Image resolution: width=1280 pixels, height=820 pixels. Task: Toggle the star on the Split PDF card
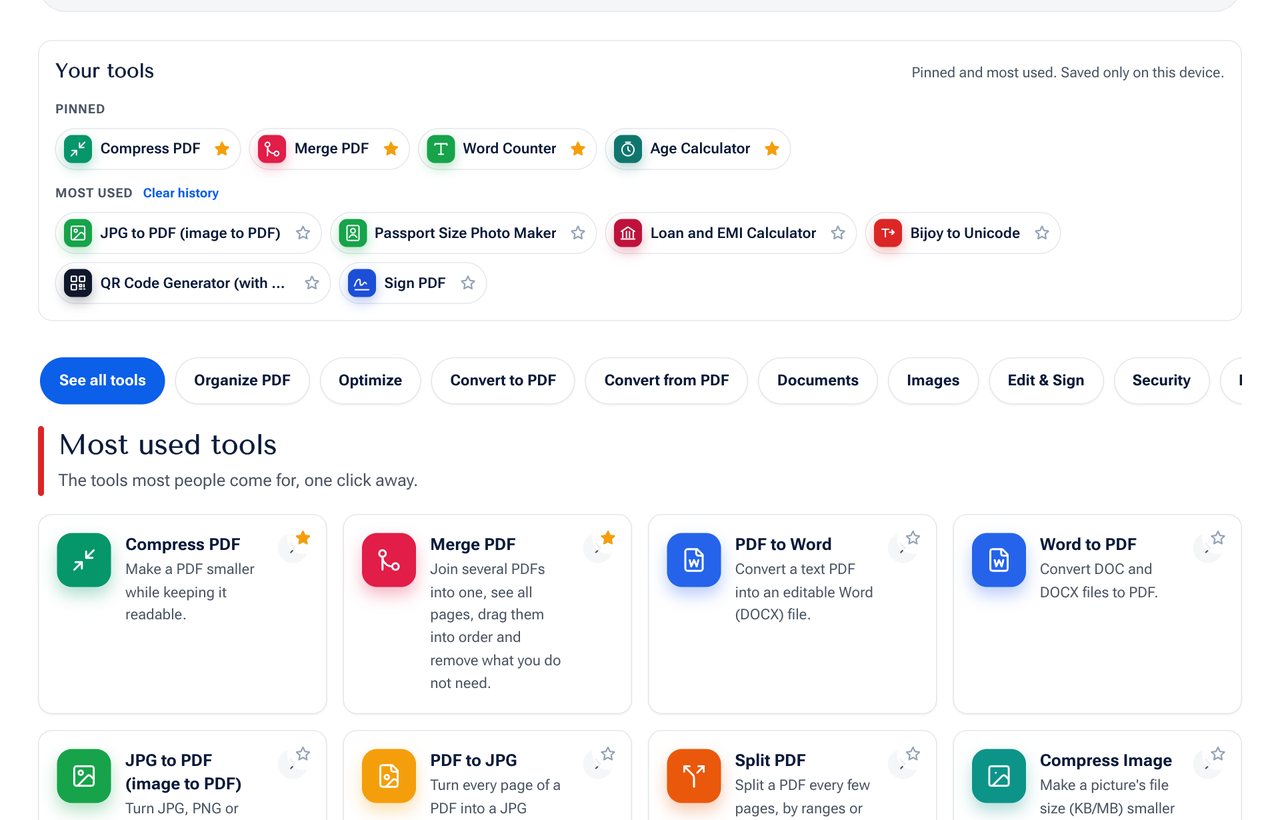click(x=913, y=754)
